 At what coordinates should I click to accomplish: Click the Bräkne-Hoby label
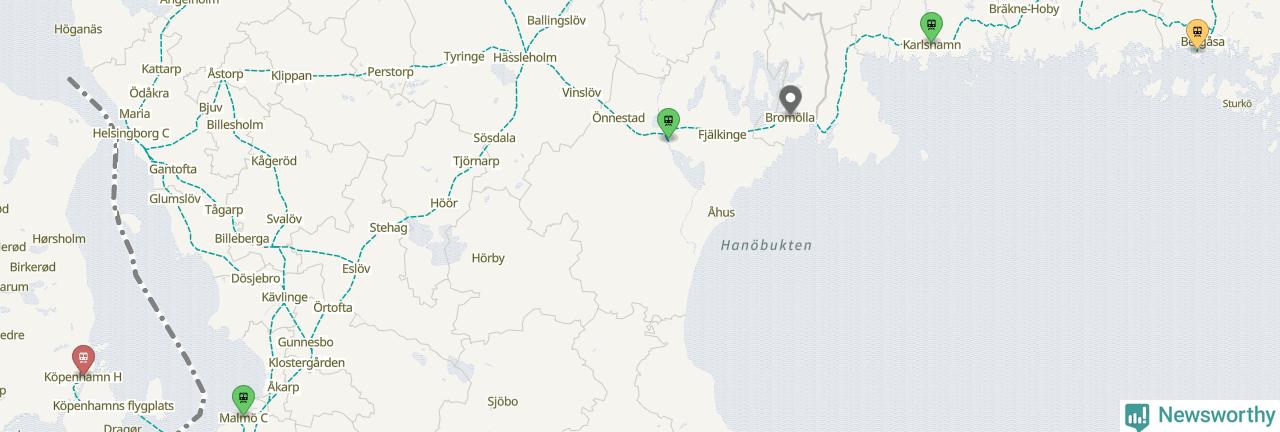pos(1023,9)
